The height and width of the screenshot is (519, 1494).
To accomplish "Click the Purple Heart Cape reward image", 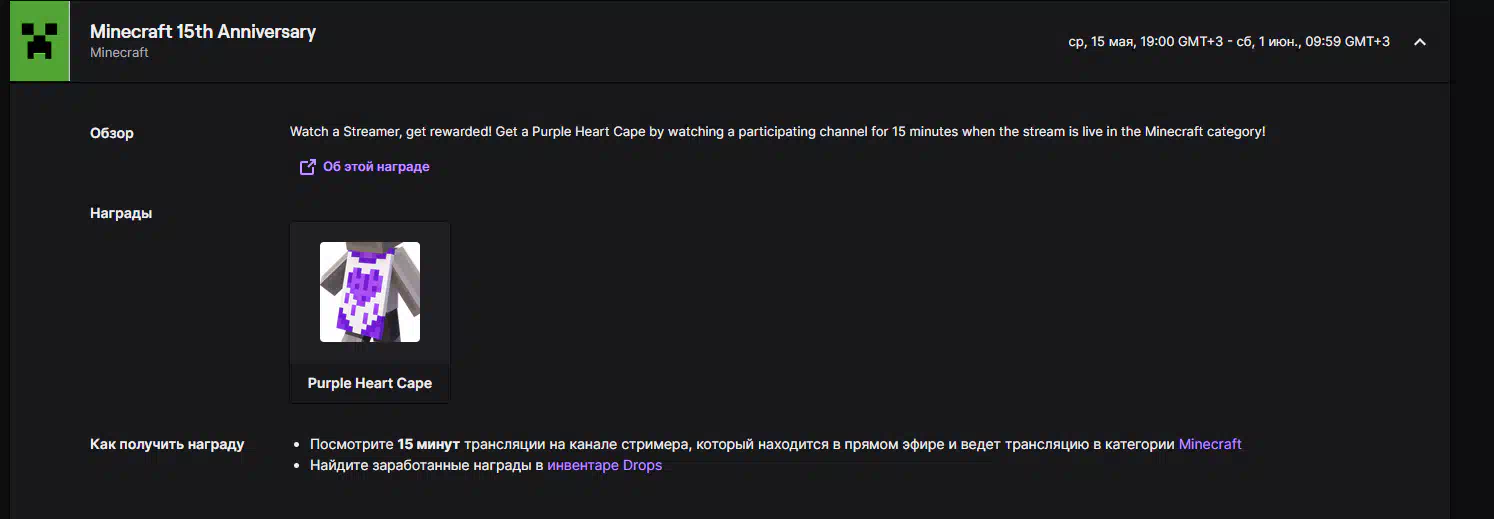I will point(370,292).
